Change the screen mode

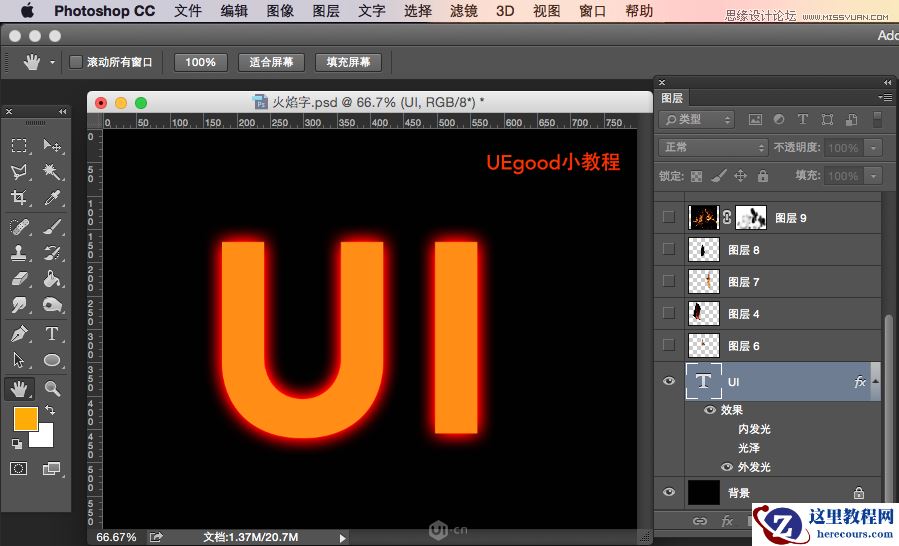pos(52,469)
